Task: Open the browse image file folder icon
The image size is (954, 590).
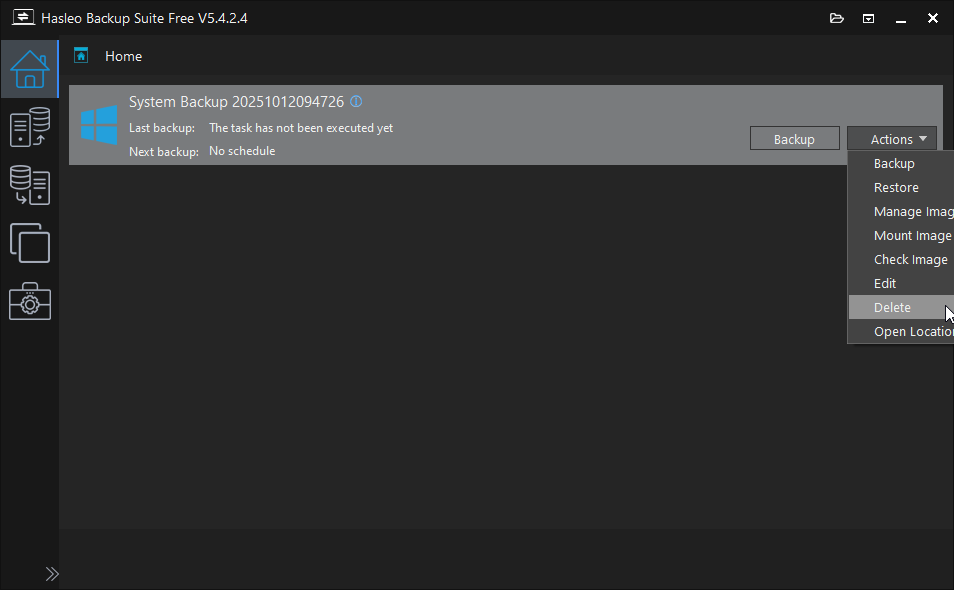Action: pyautogui.click(x=837, y=18)
